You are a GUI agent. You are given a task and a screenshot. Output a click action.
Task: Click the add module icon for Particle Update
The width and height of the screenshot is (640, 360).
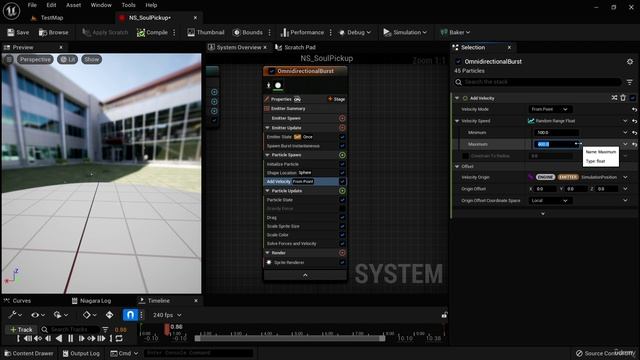click(x=342, y=191)
